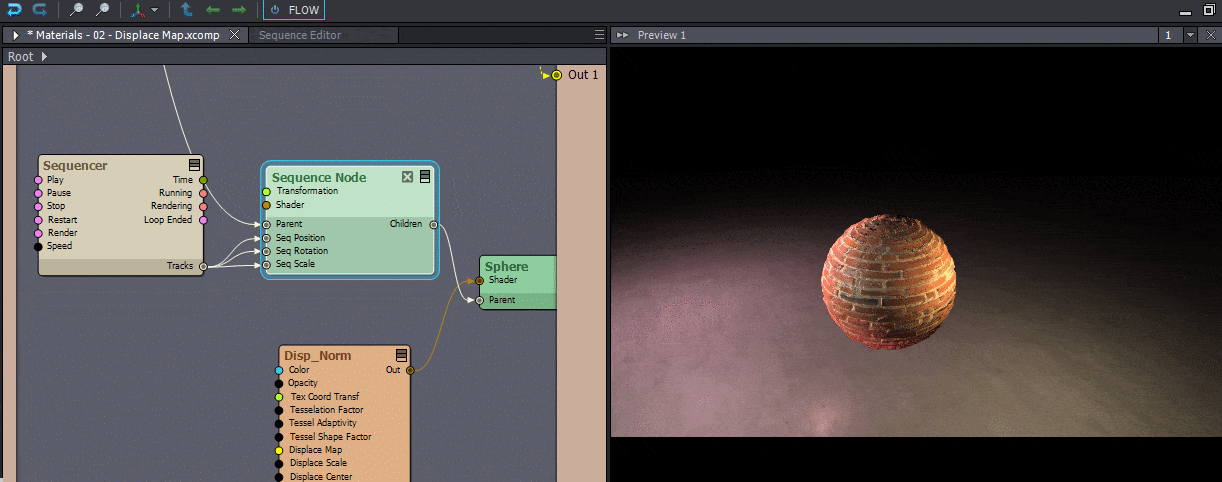
Task: Open the axis gizmo dropdown arrow
Action: point(154,11)
